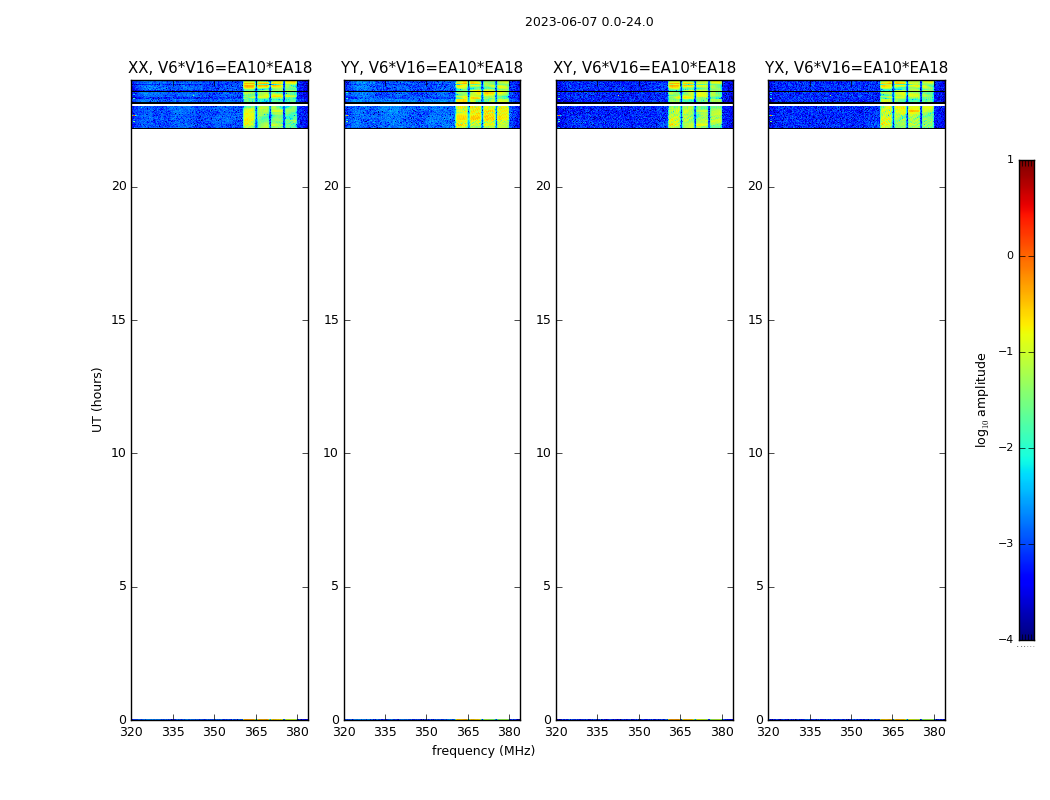Screen dimensions: 1050x800
Task: Select the YX, V6*V16=EA10*EA18 panel title
Action: click(x=856, y=68)
